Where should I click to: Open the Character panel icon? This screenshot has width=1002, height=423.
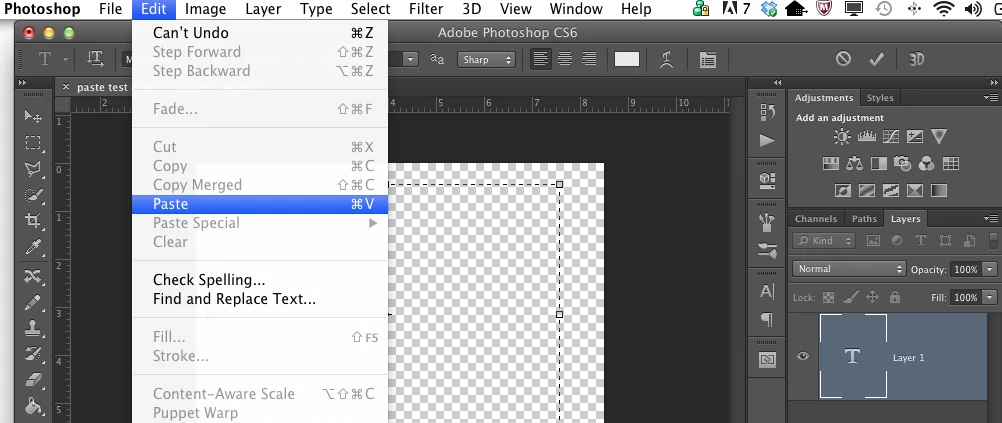tap(767, 291)
